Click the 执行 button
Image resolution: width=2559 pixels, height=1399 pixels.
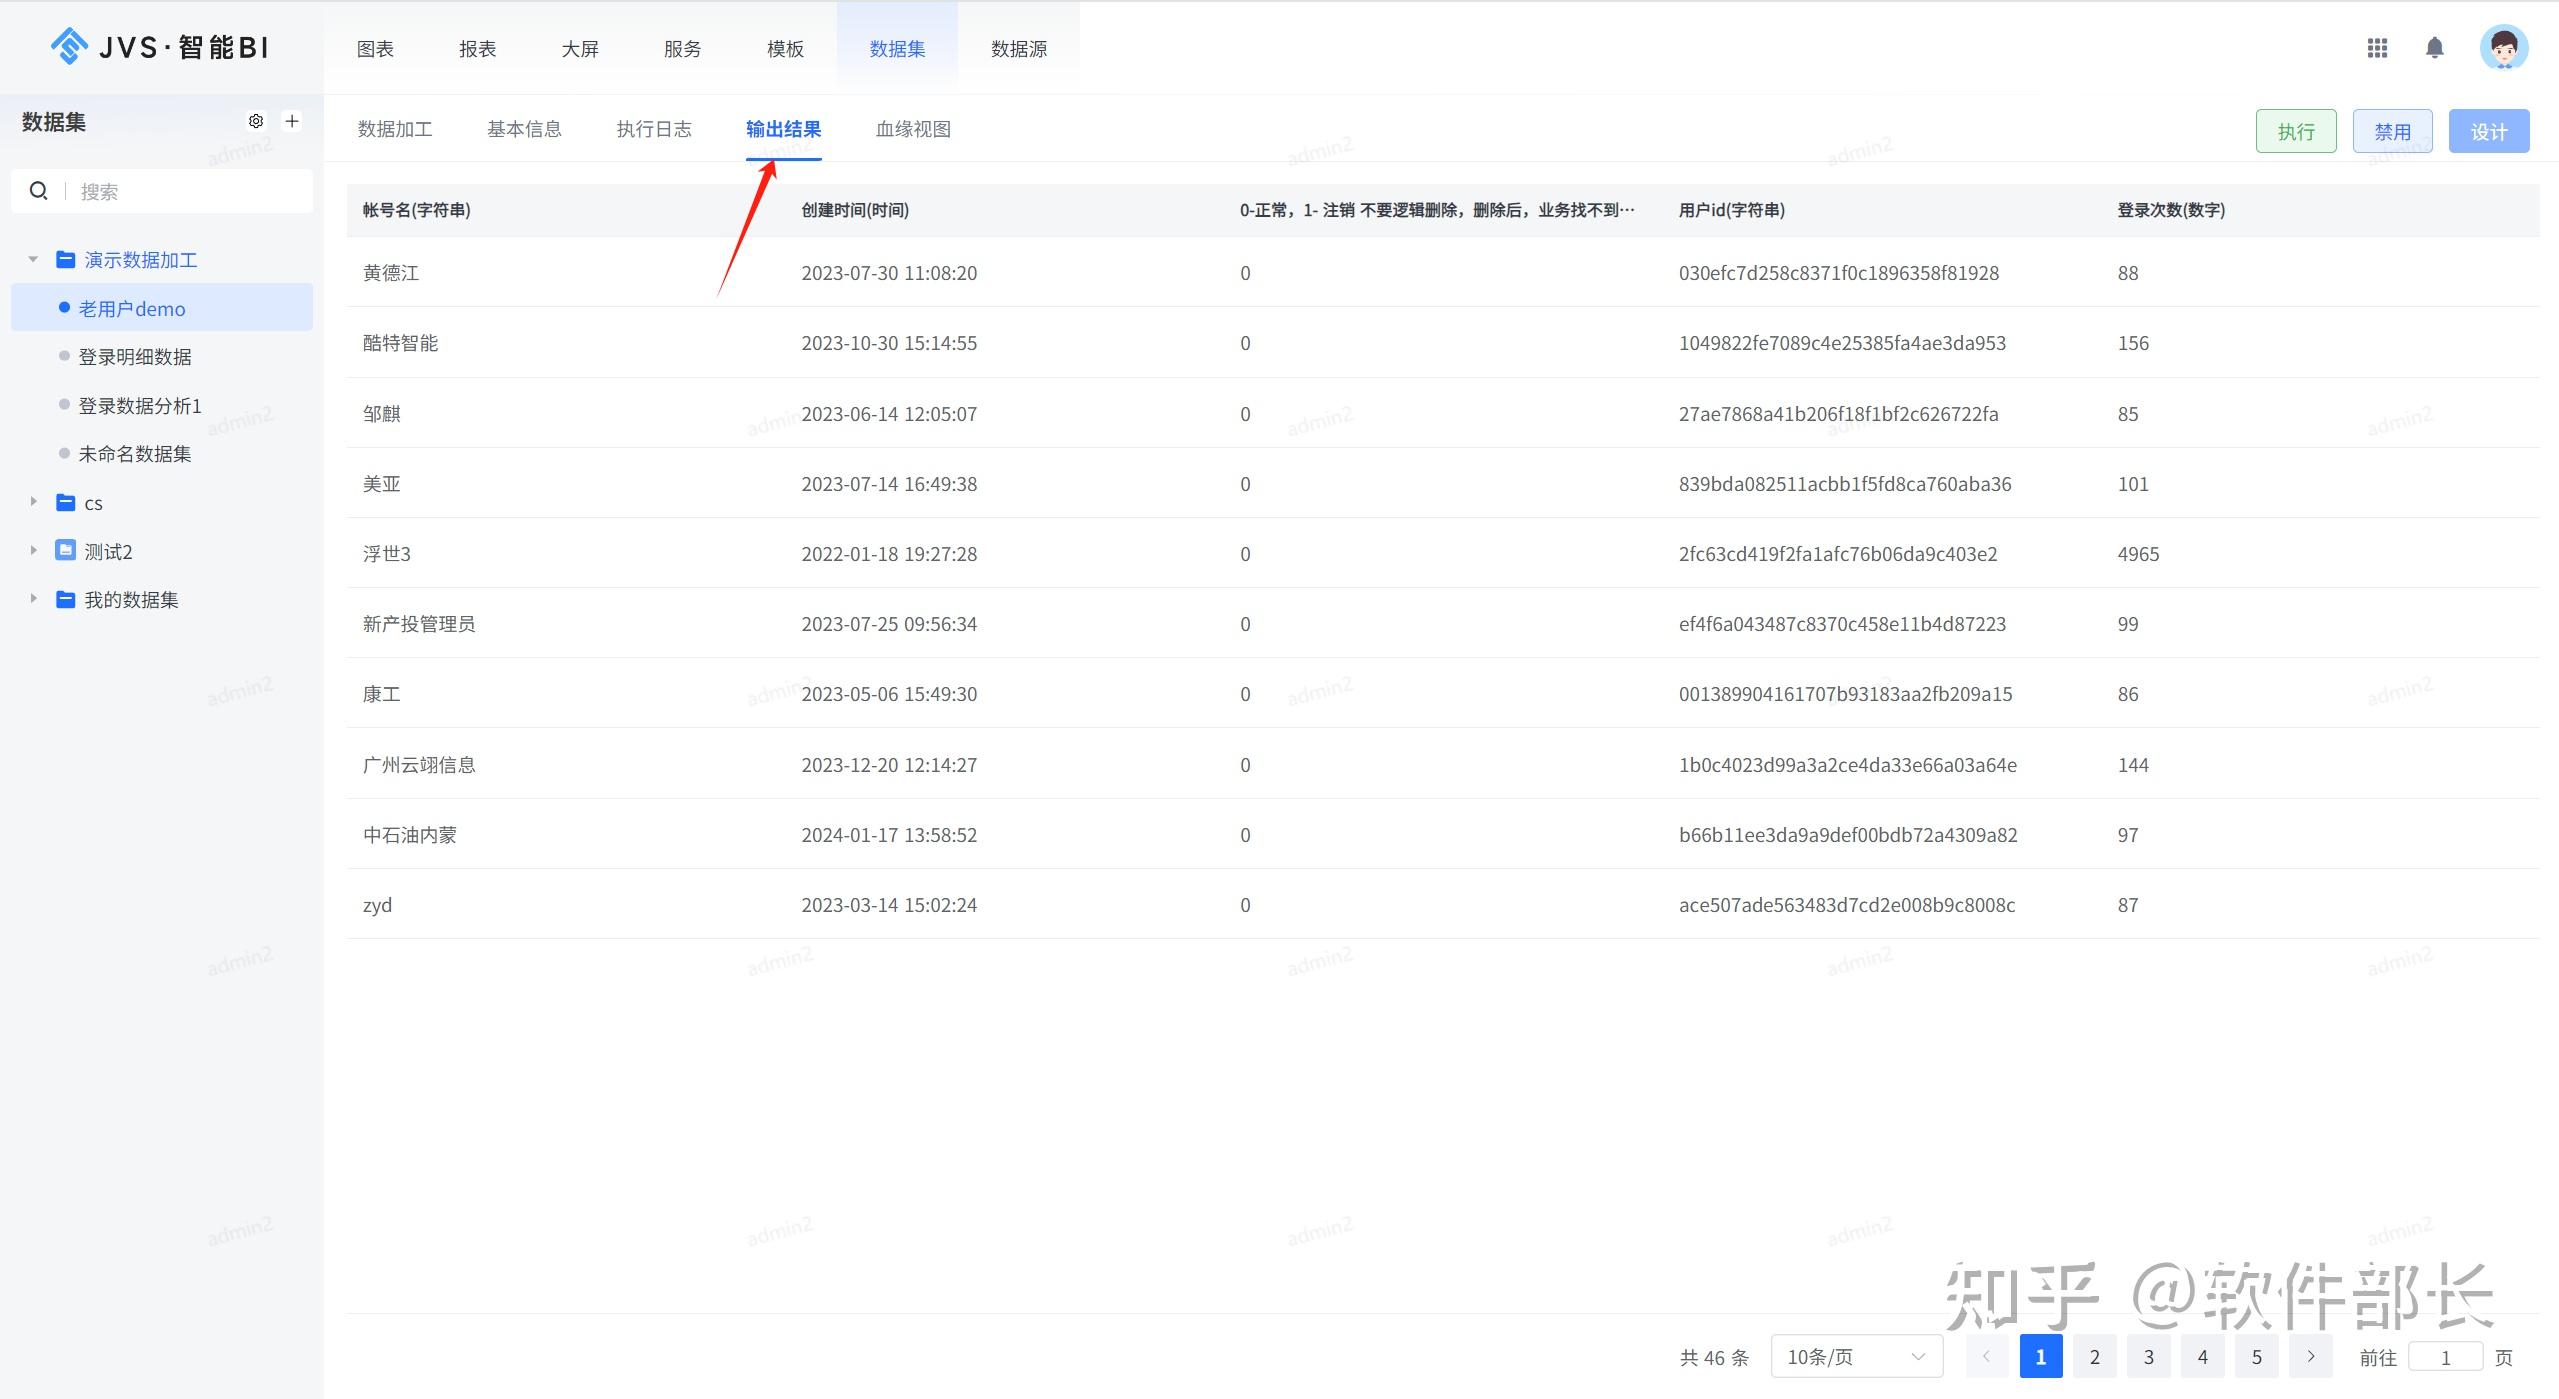click(2295, 131)
